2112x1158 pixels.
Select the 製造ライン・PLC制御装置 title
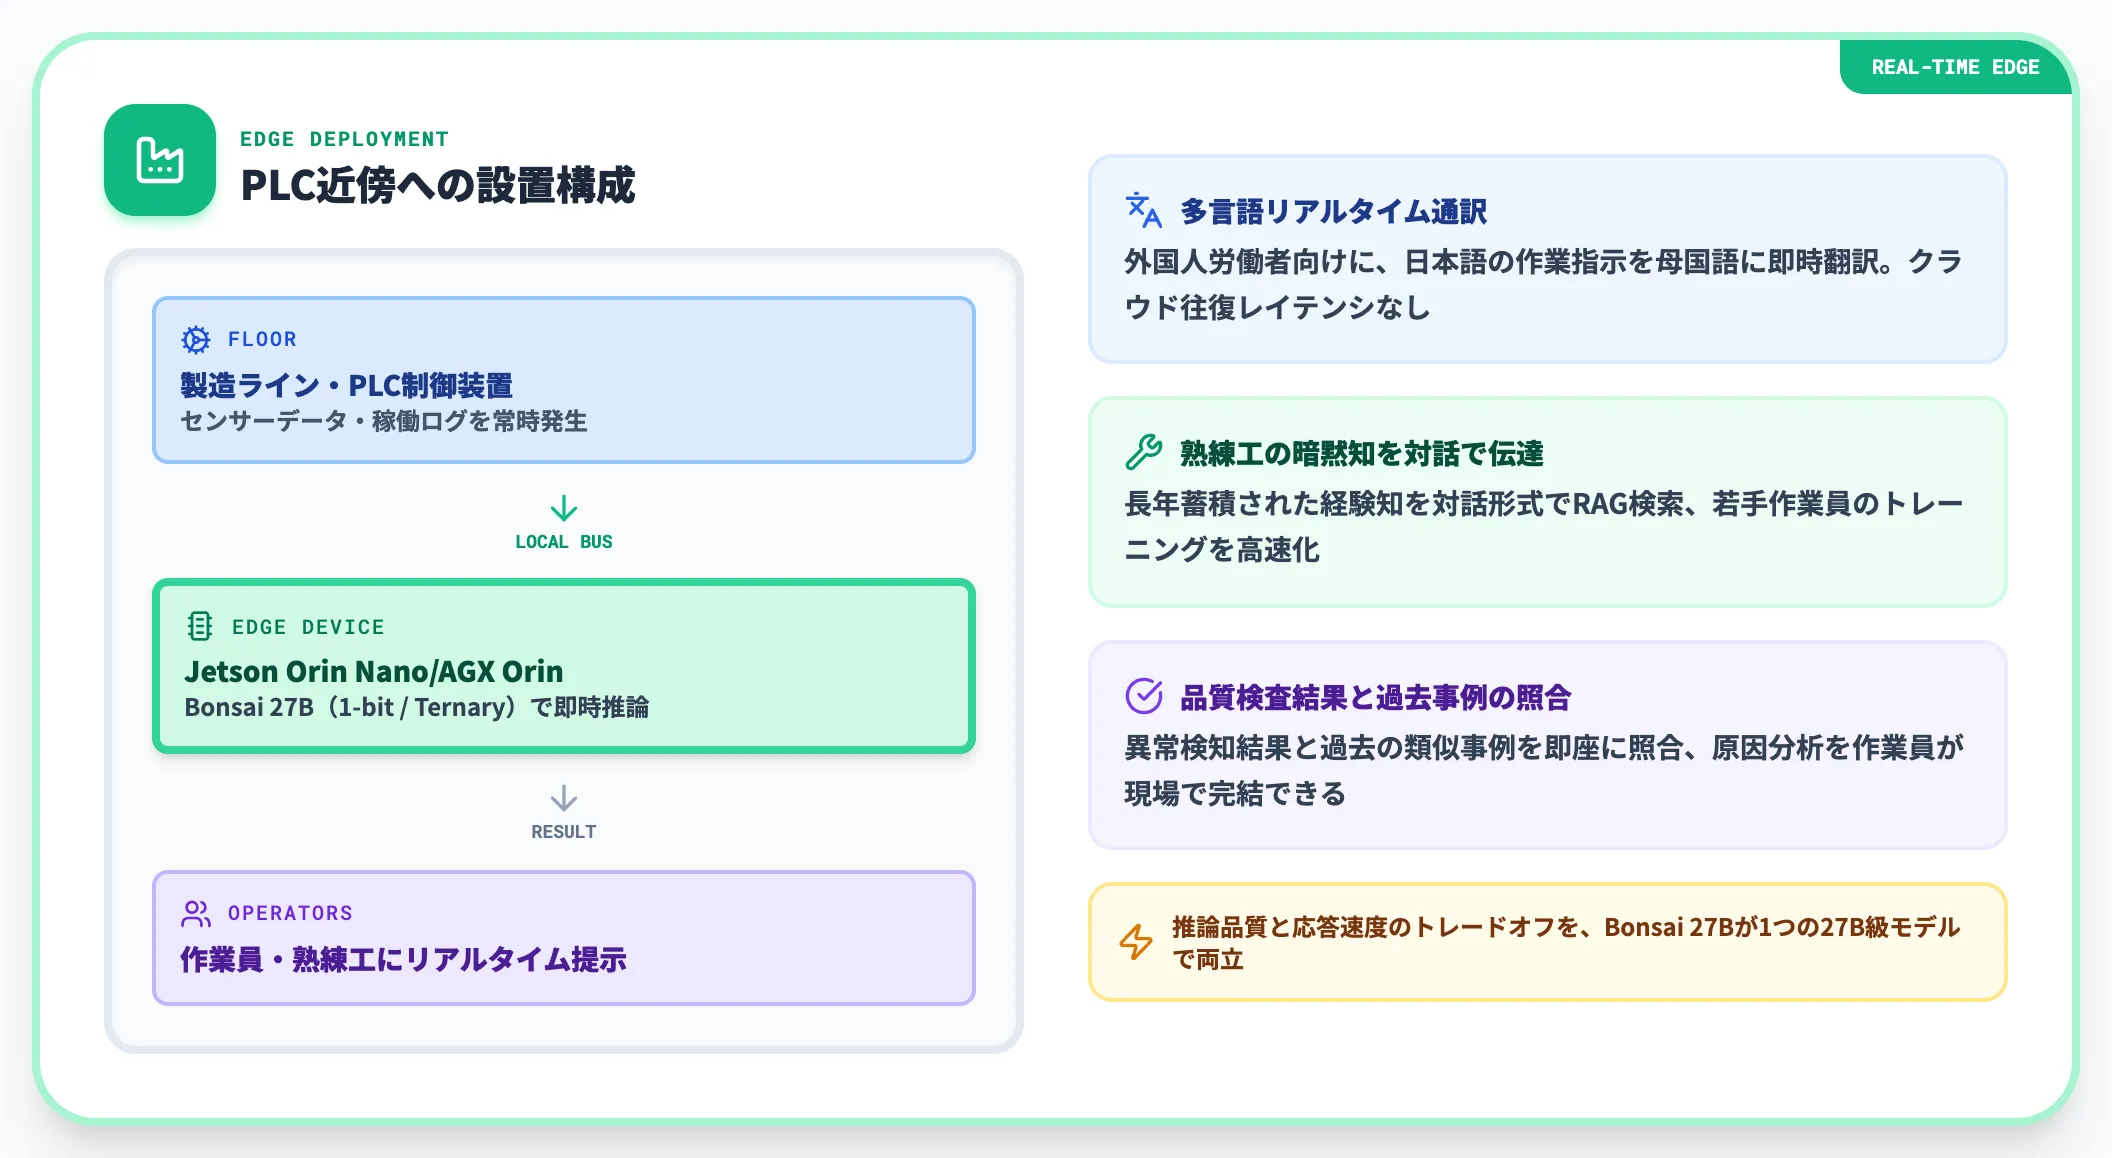click(346, 385)
